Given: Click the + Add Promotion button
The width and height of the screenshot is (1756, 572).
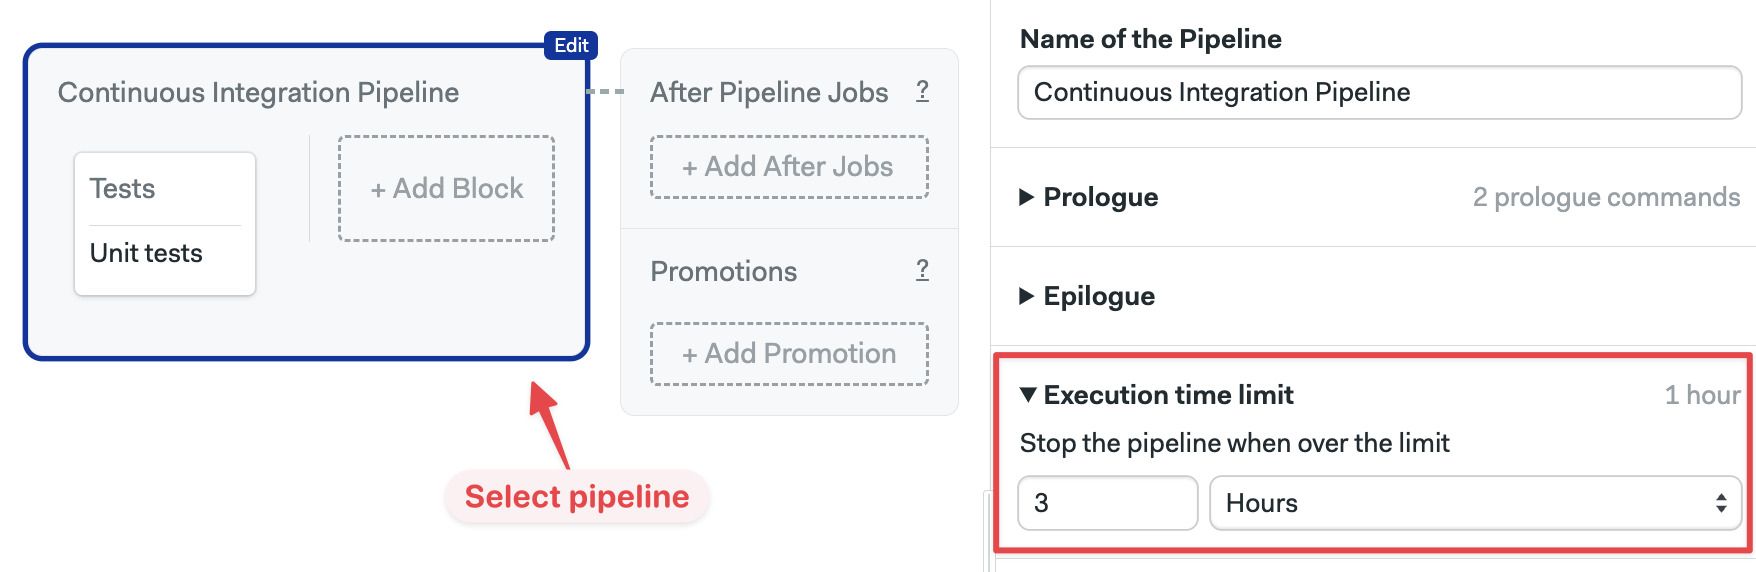Looking at the screenshot, I should [x=789, y=353].
